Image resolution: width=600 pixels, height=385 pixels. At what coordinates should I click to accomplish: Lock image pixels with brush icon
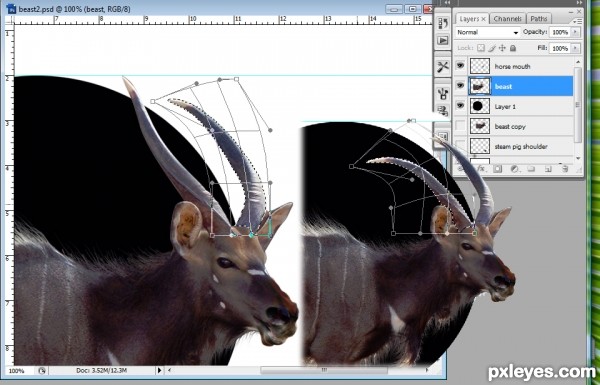[x=492, y=48]
